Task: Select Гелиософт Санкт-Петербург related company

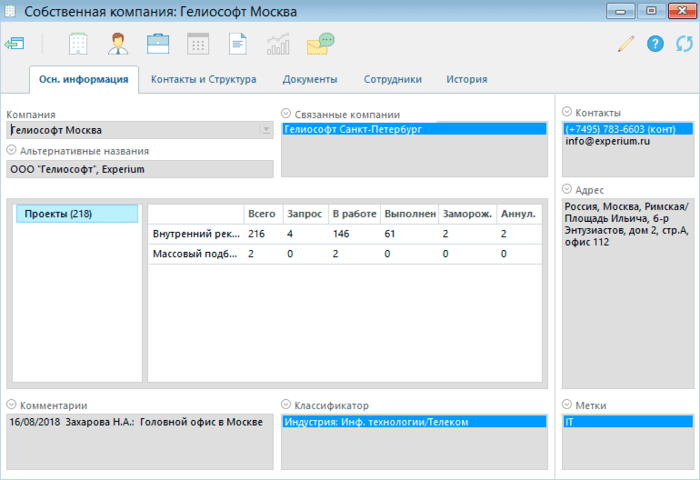Action: click(414, 129)
